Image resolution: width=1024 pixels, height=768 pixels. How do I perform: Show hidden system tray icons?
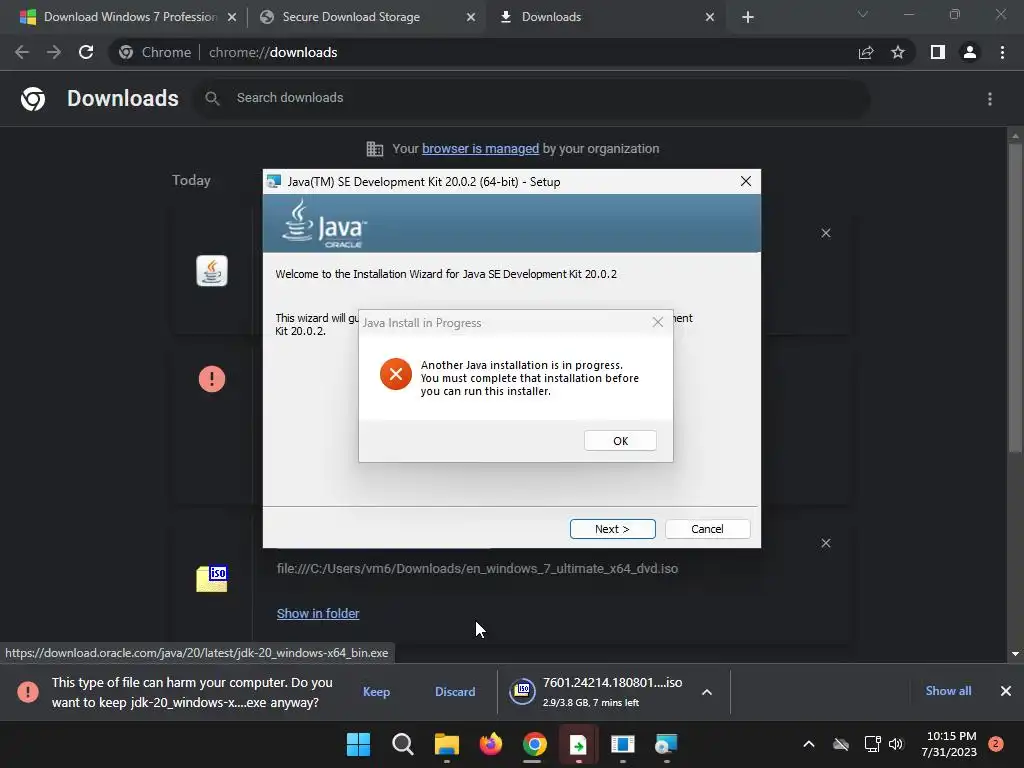808,744
